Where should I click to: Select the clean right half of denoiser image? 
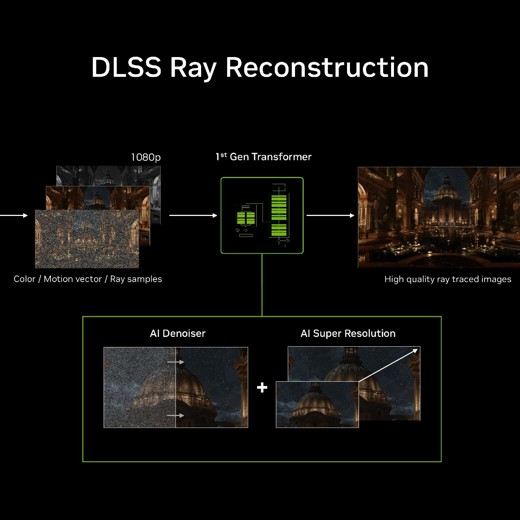[x=212, y=387]
